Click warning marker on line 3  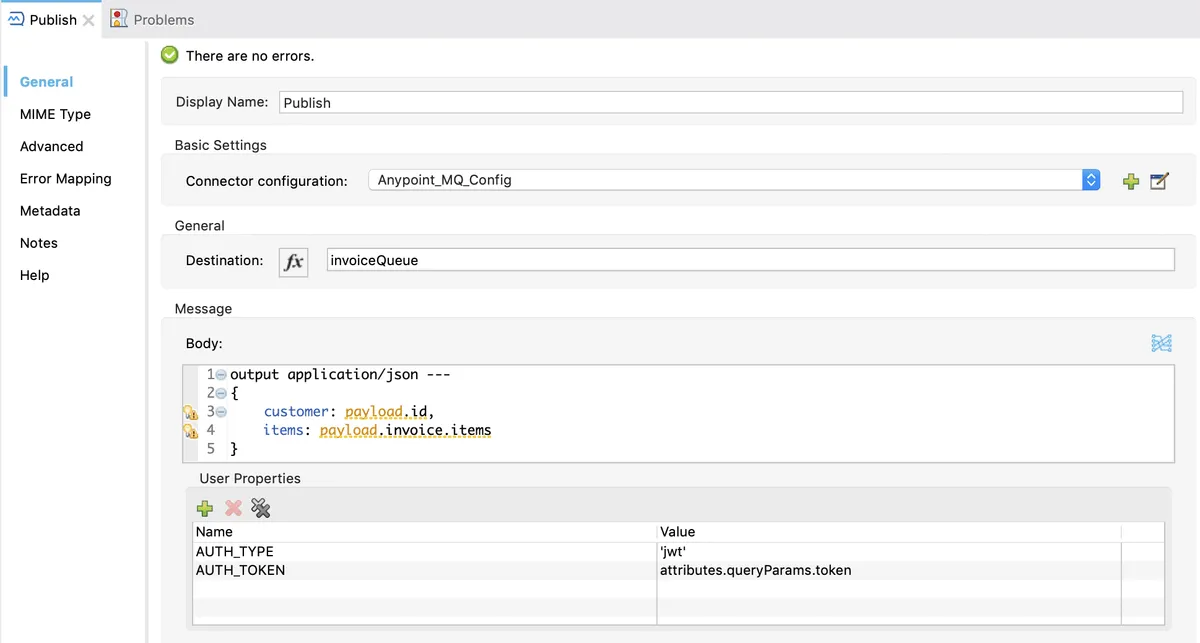tap(189, 412)
